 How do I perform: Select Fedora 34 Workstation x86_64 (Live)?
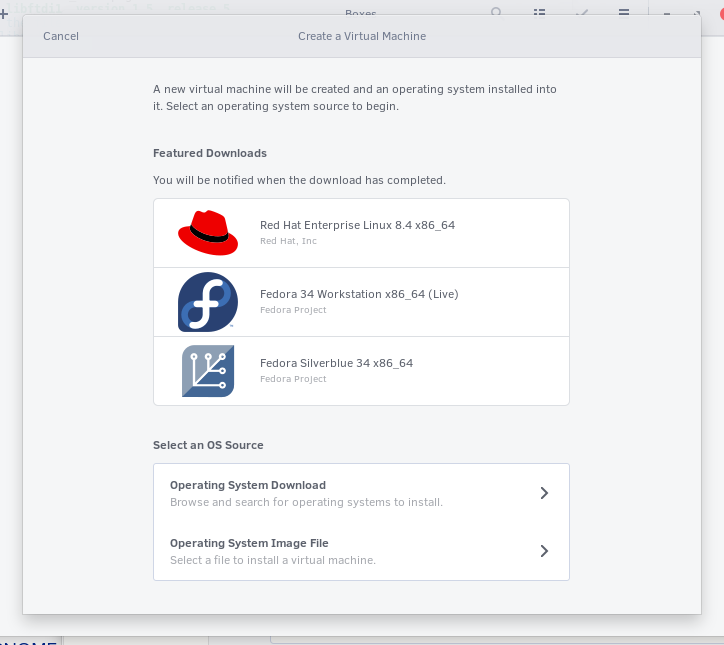click(361, 302)
